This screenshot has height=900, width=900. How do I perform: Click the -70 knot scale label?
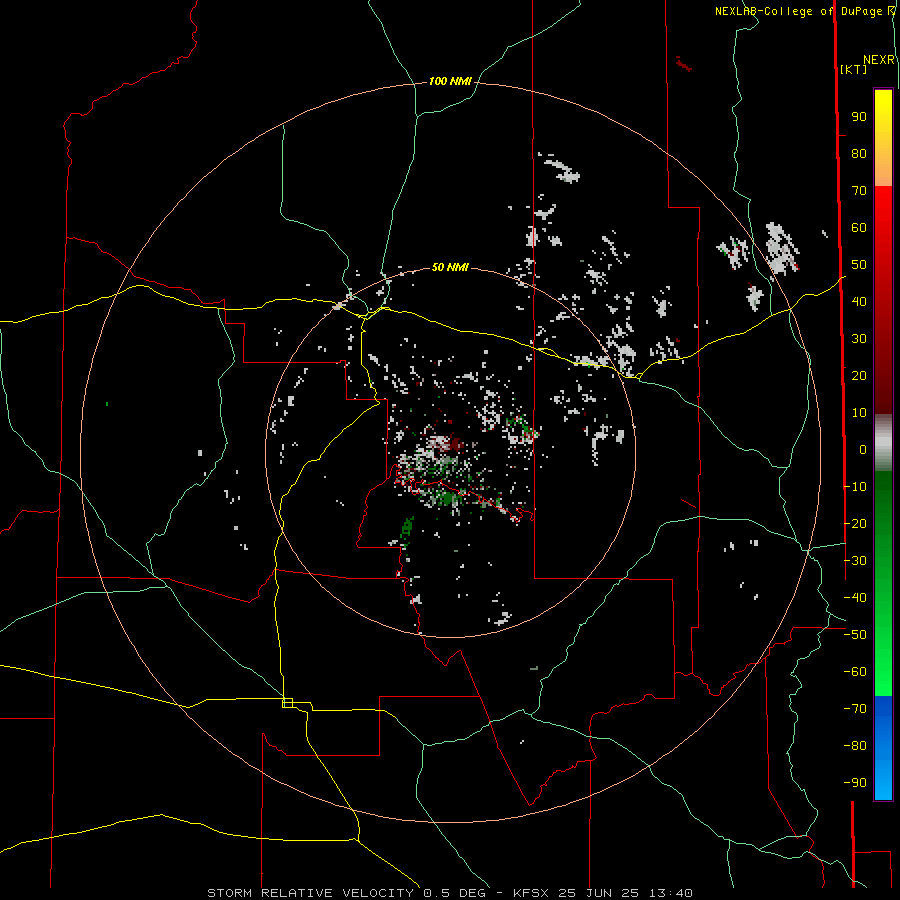pyautogui.click(x=855, y=709)
